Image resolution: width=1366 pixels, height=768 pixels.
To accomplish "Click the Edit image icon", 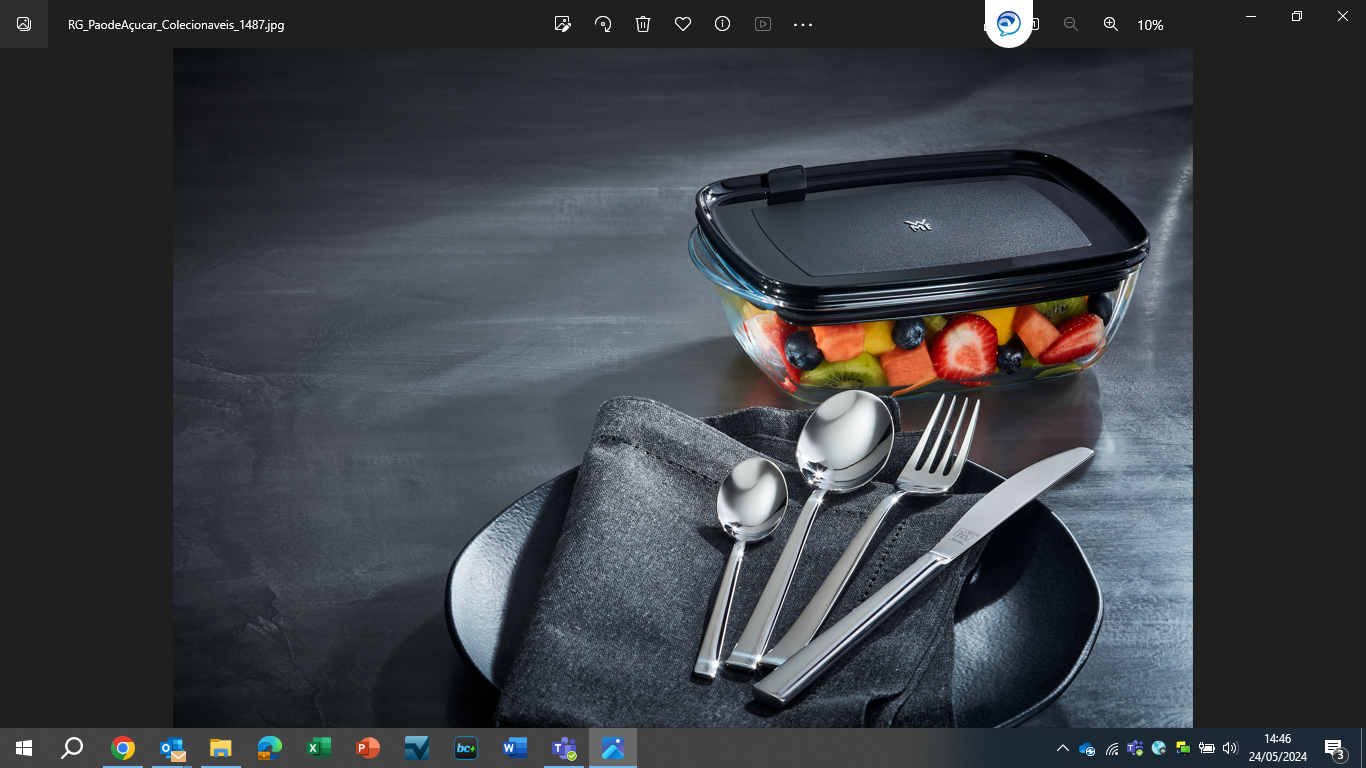I will 563,24.
